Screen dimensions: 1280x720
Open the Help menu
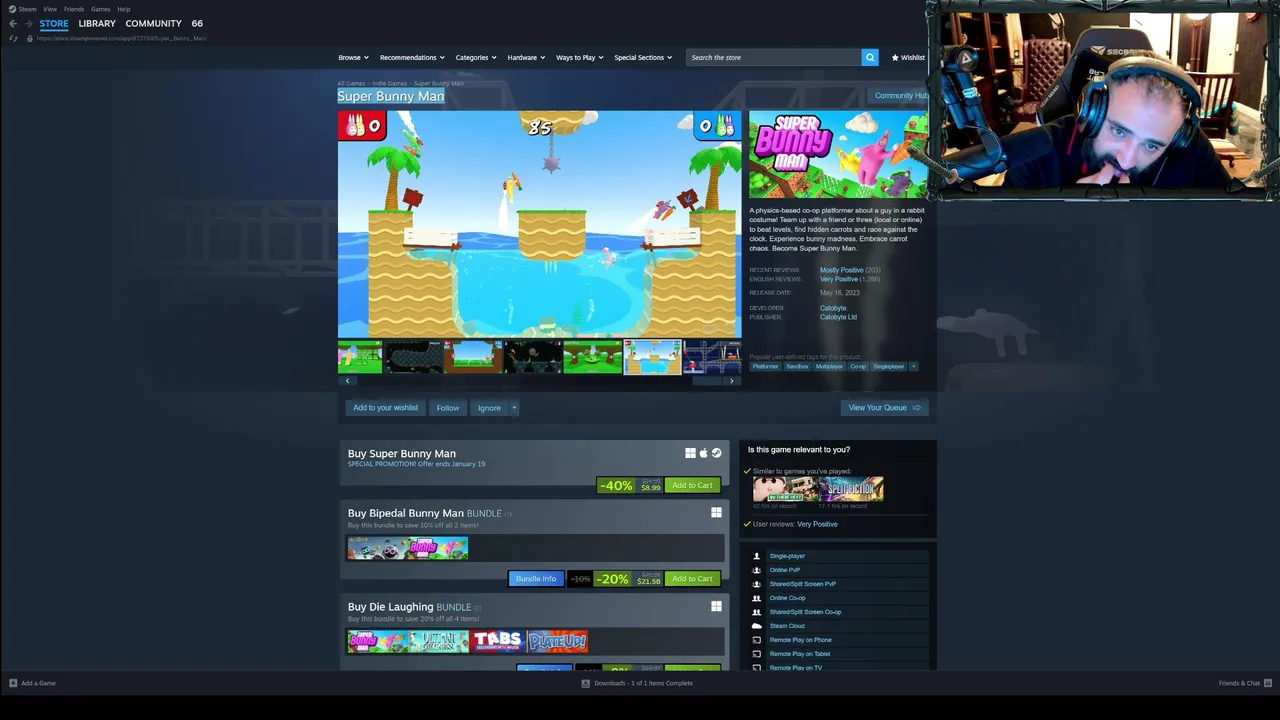click(x=124, y=9)
